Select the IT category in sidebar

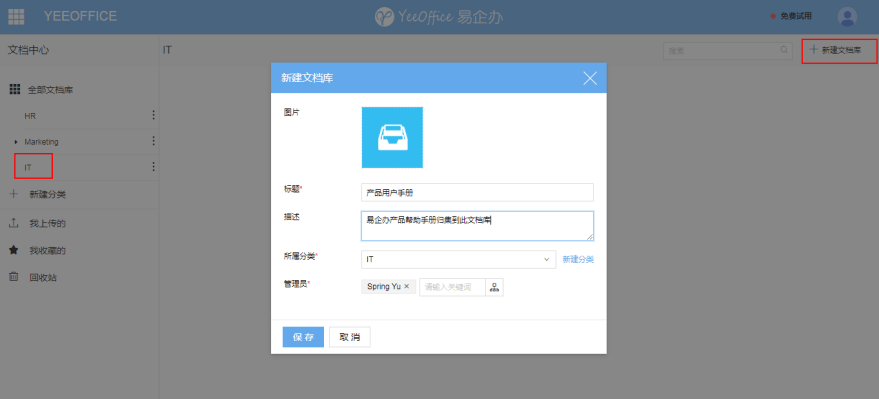pos(28,167)
